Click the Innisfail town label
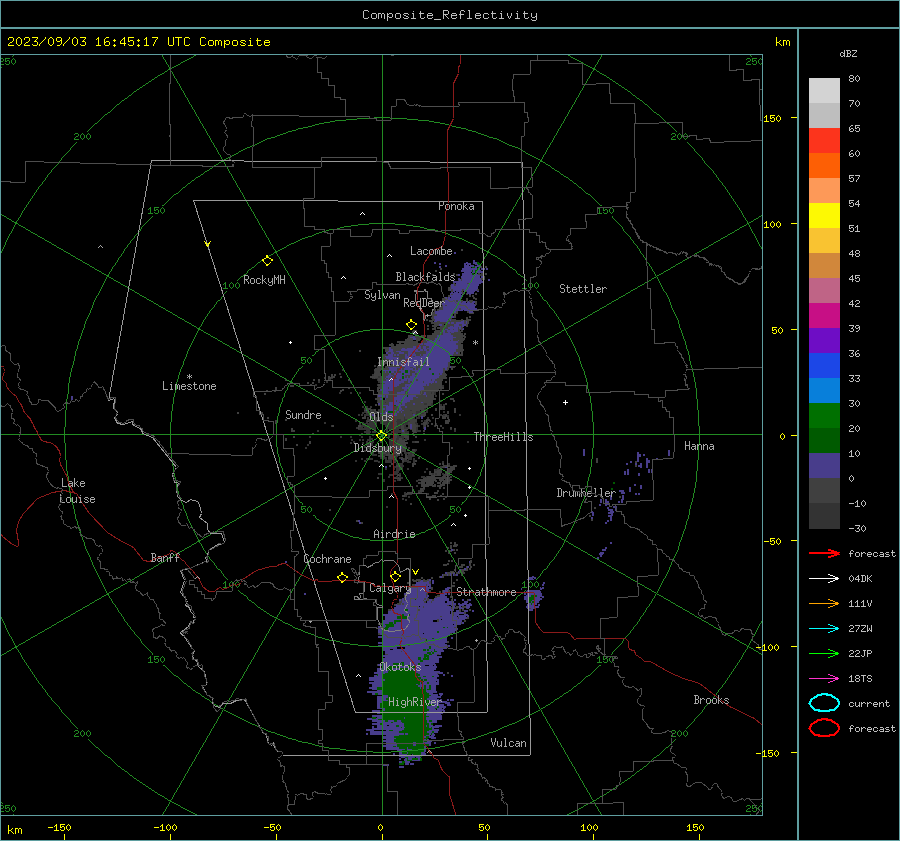Screen dimensions: 900x841 [403, 362]
